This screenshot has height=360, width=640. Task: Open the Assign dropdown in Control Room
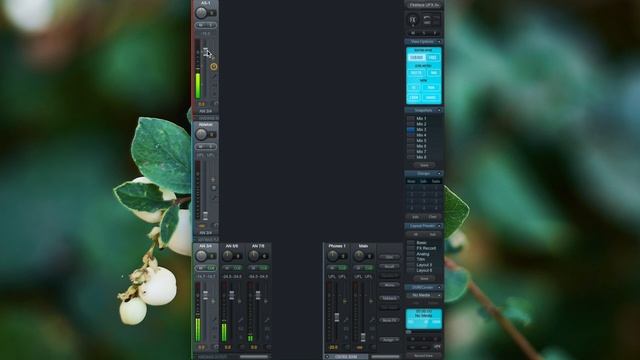[x=389, y=340]
